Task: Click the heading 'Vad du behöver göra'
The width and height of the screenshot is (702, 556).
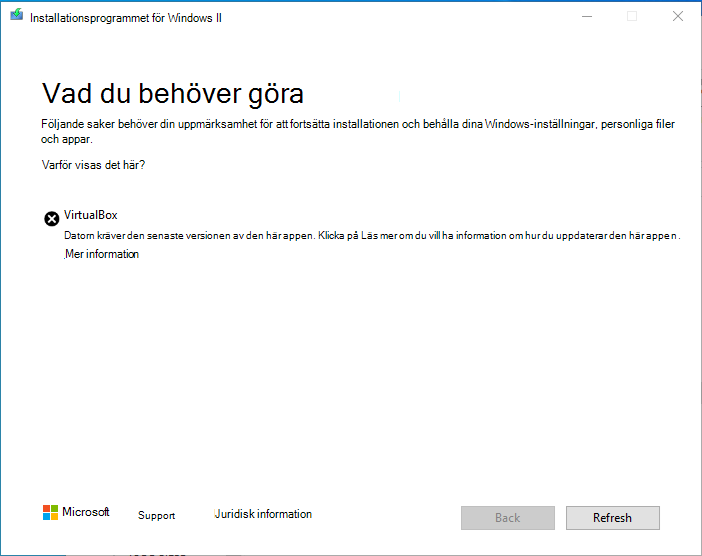Action: (x=173, y=94)
